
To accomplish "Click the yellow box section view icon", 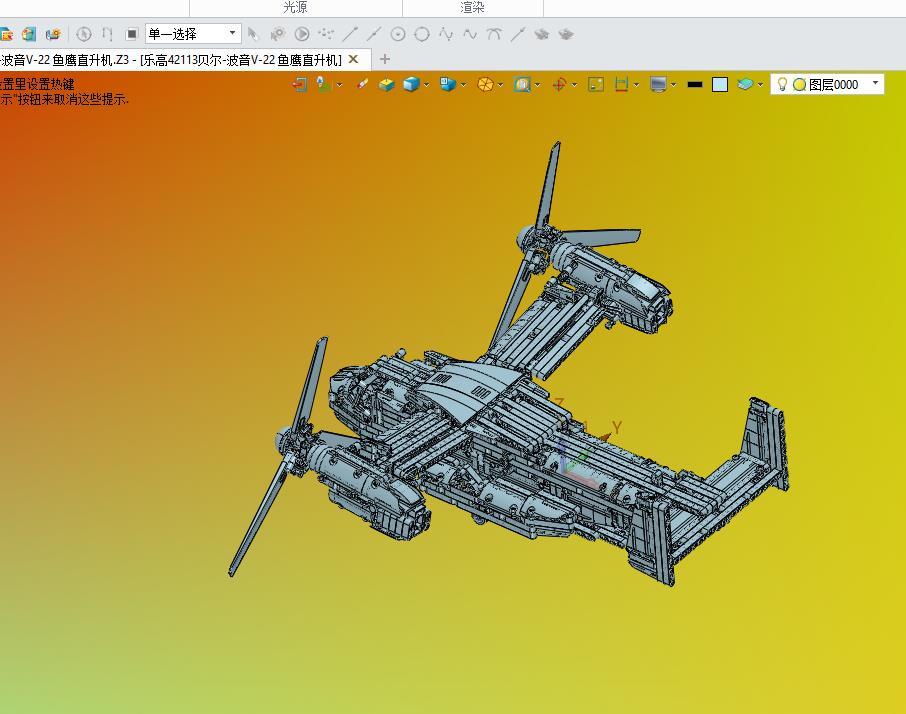I will (387, 85).
